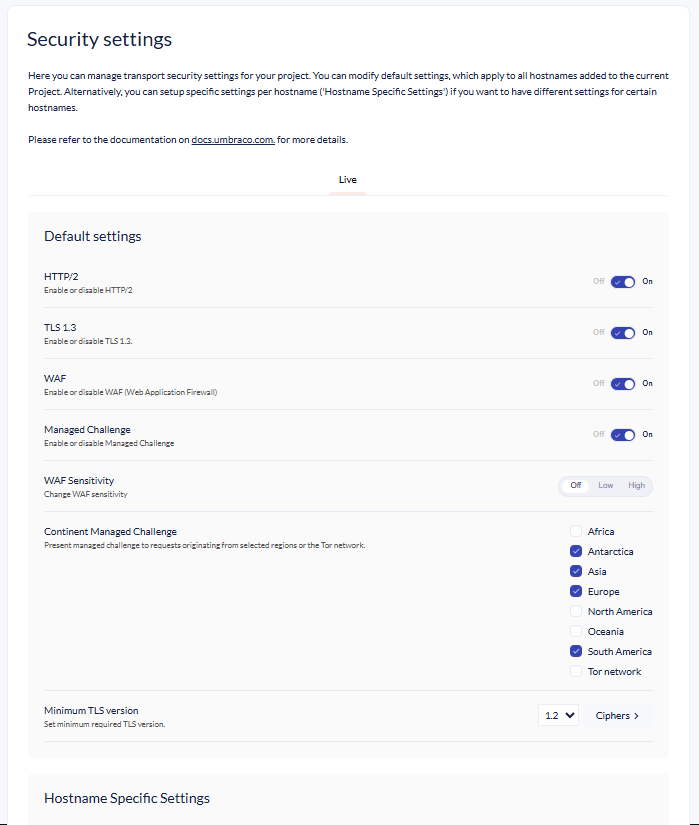Set WAF Sensitivity to High
The image size is (699, 825).
click(x=637, y=485)
